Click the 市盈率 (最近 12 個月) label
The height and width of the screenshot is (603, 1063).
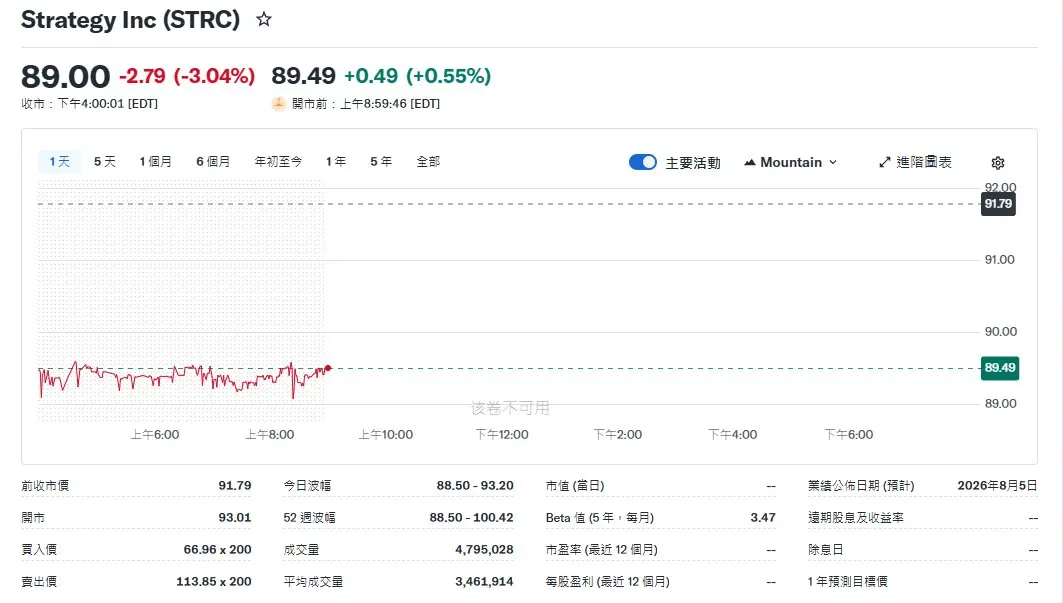[x=601, y=549]
